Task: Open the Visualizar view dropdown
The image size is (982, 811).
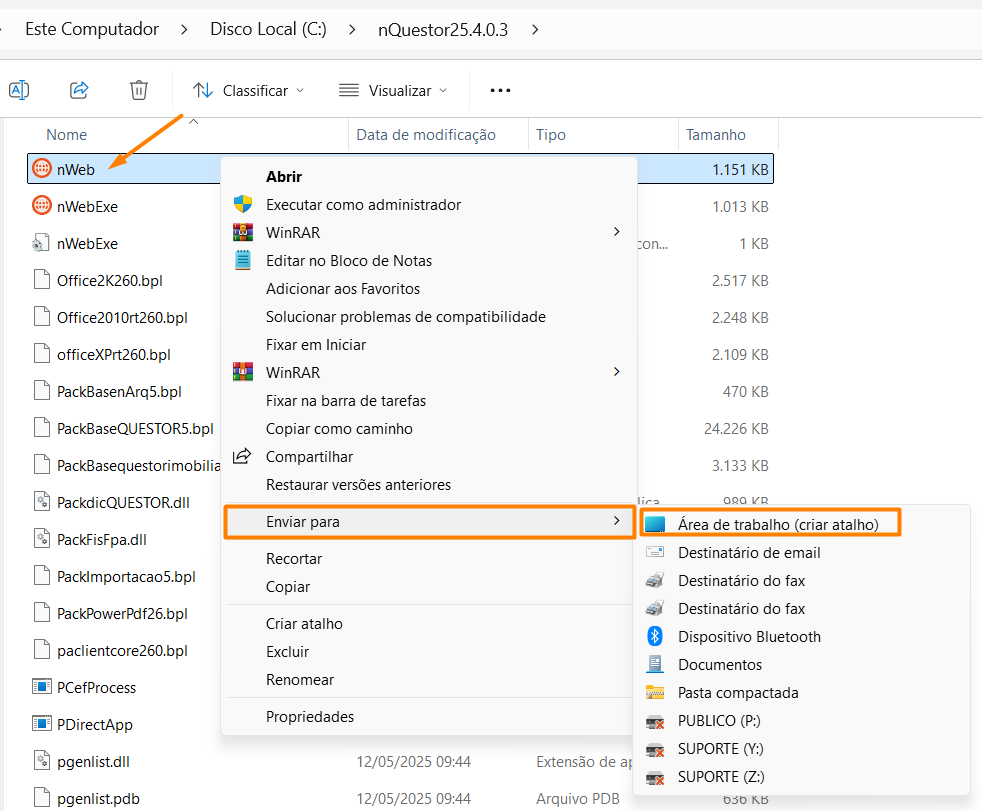Action: coord(393,90)
